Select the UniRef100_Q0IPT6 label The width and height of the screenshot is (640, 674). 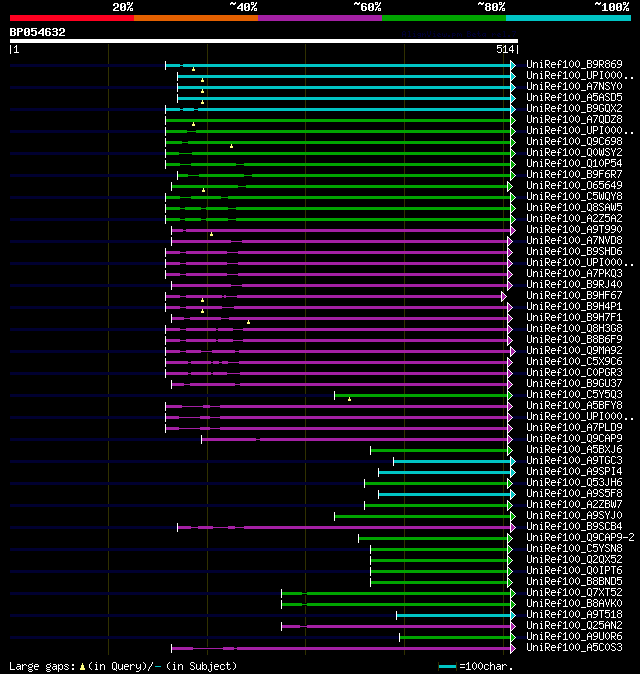pyautogui.click(x=574, y=571)
